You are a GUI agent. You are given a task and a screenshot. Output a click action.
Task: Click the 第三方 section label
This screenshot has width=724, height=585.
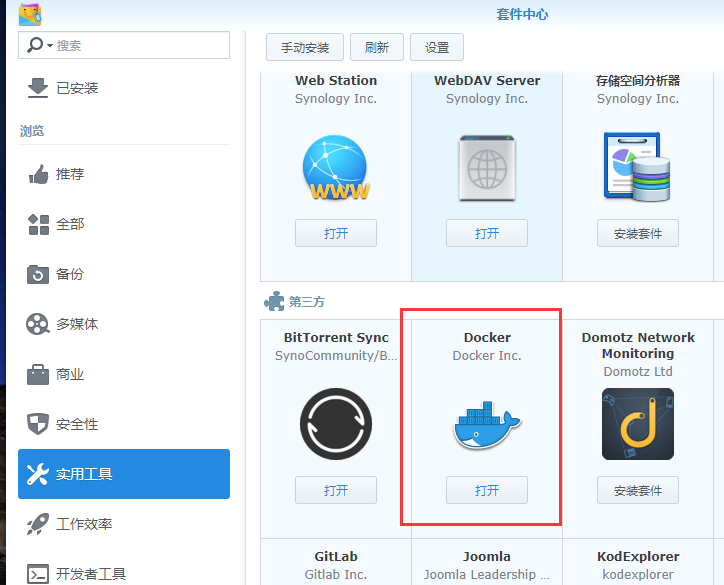click(307, 302)
